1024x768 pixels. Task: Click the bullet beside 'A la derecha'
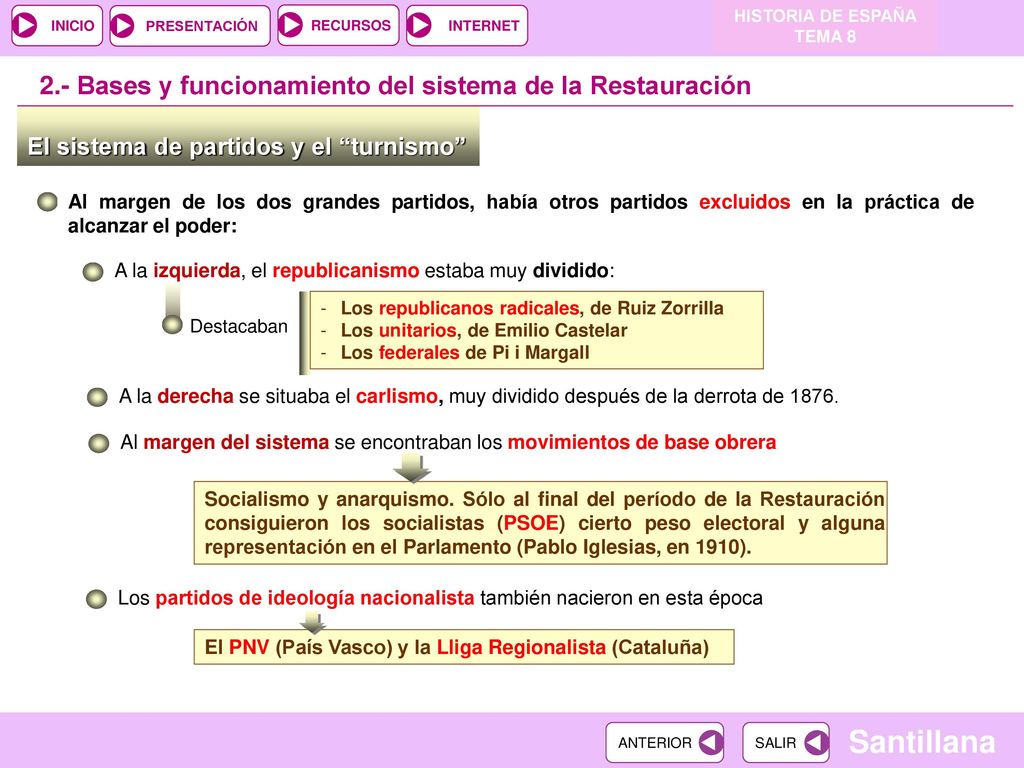point(97,397)
